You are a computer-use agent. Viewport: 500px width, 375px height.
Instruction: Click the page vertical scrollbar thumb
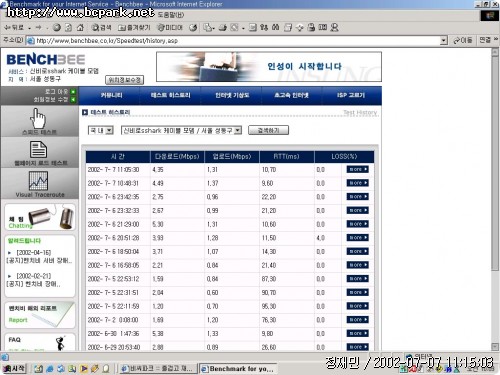pyautogui.click(x=495, y=162)
